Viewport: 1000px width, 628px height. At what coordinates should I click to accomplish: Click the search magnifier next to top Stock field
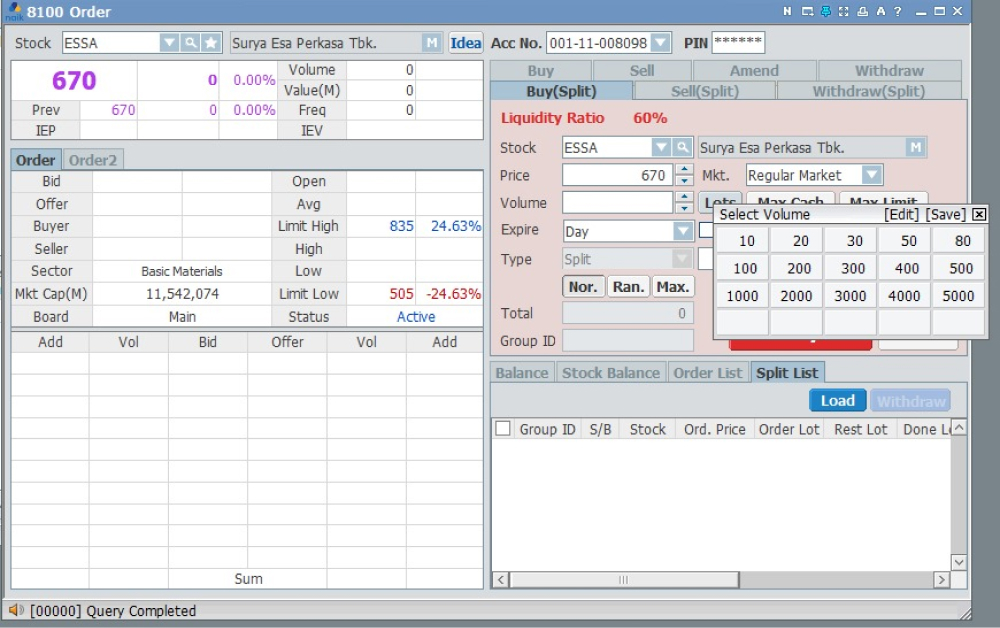point(190,43)
